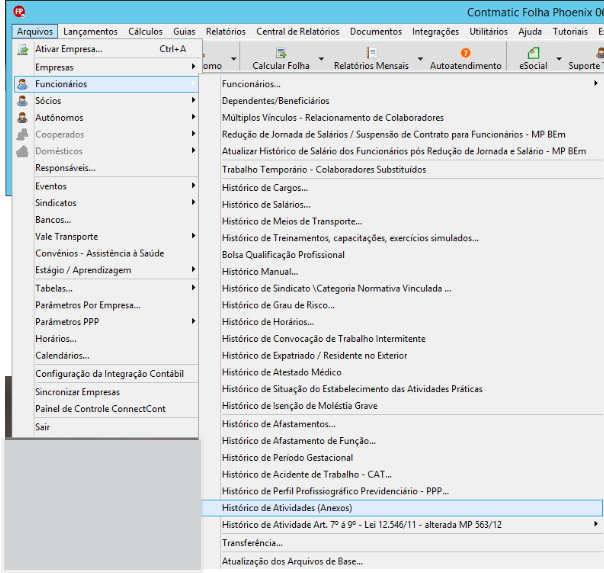604x573 pixels.
Task: Select Histórico de Acidente de Trabalho - CAT...
Action: pyautogui.click(x=402, y=474)
